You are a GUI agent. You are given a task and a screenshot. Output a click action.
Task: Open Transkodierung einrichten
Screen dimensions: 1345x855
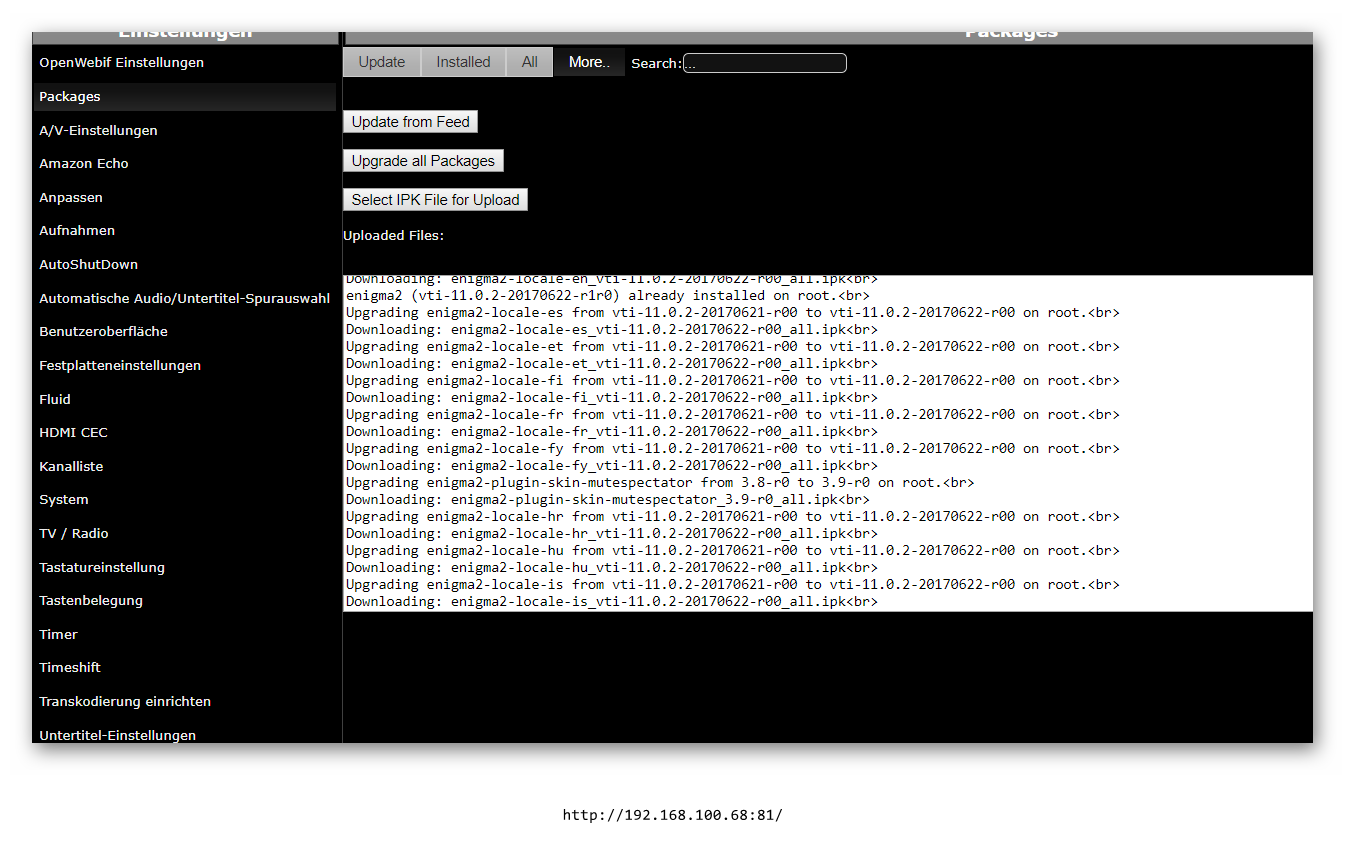pos(124,701)
